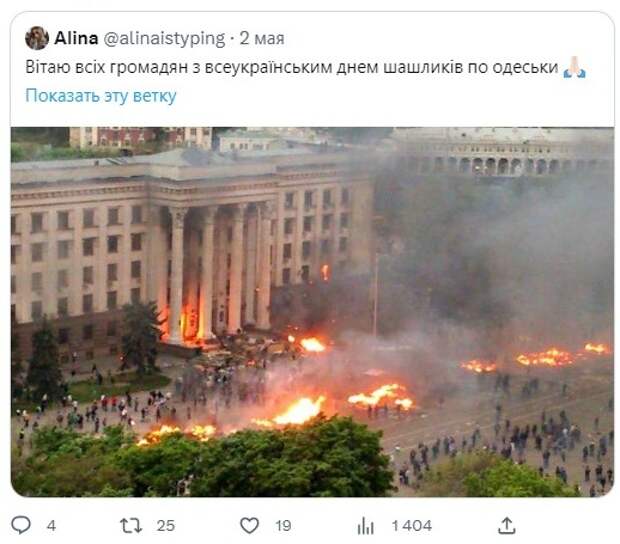Click the view count 1 404
The image size is (620, 544).
tap(412, 526)
